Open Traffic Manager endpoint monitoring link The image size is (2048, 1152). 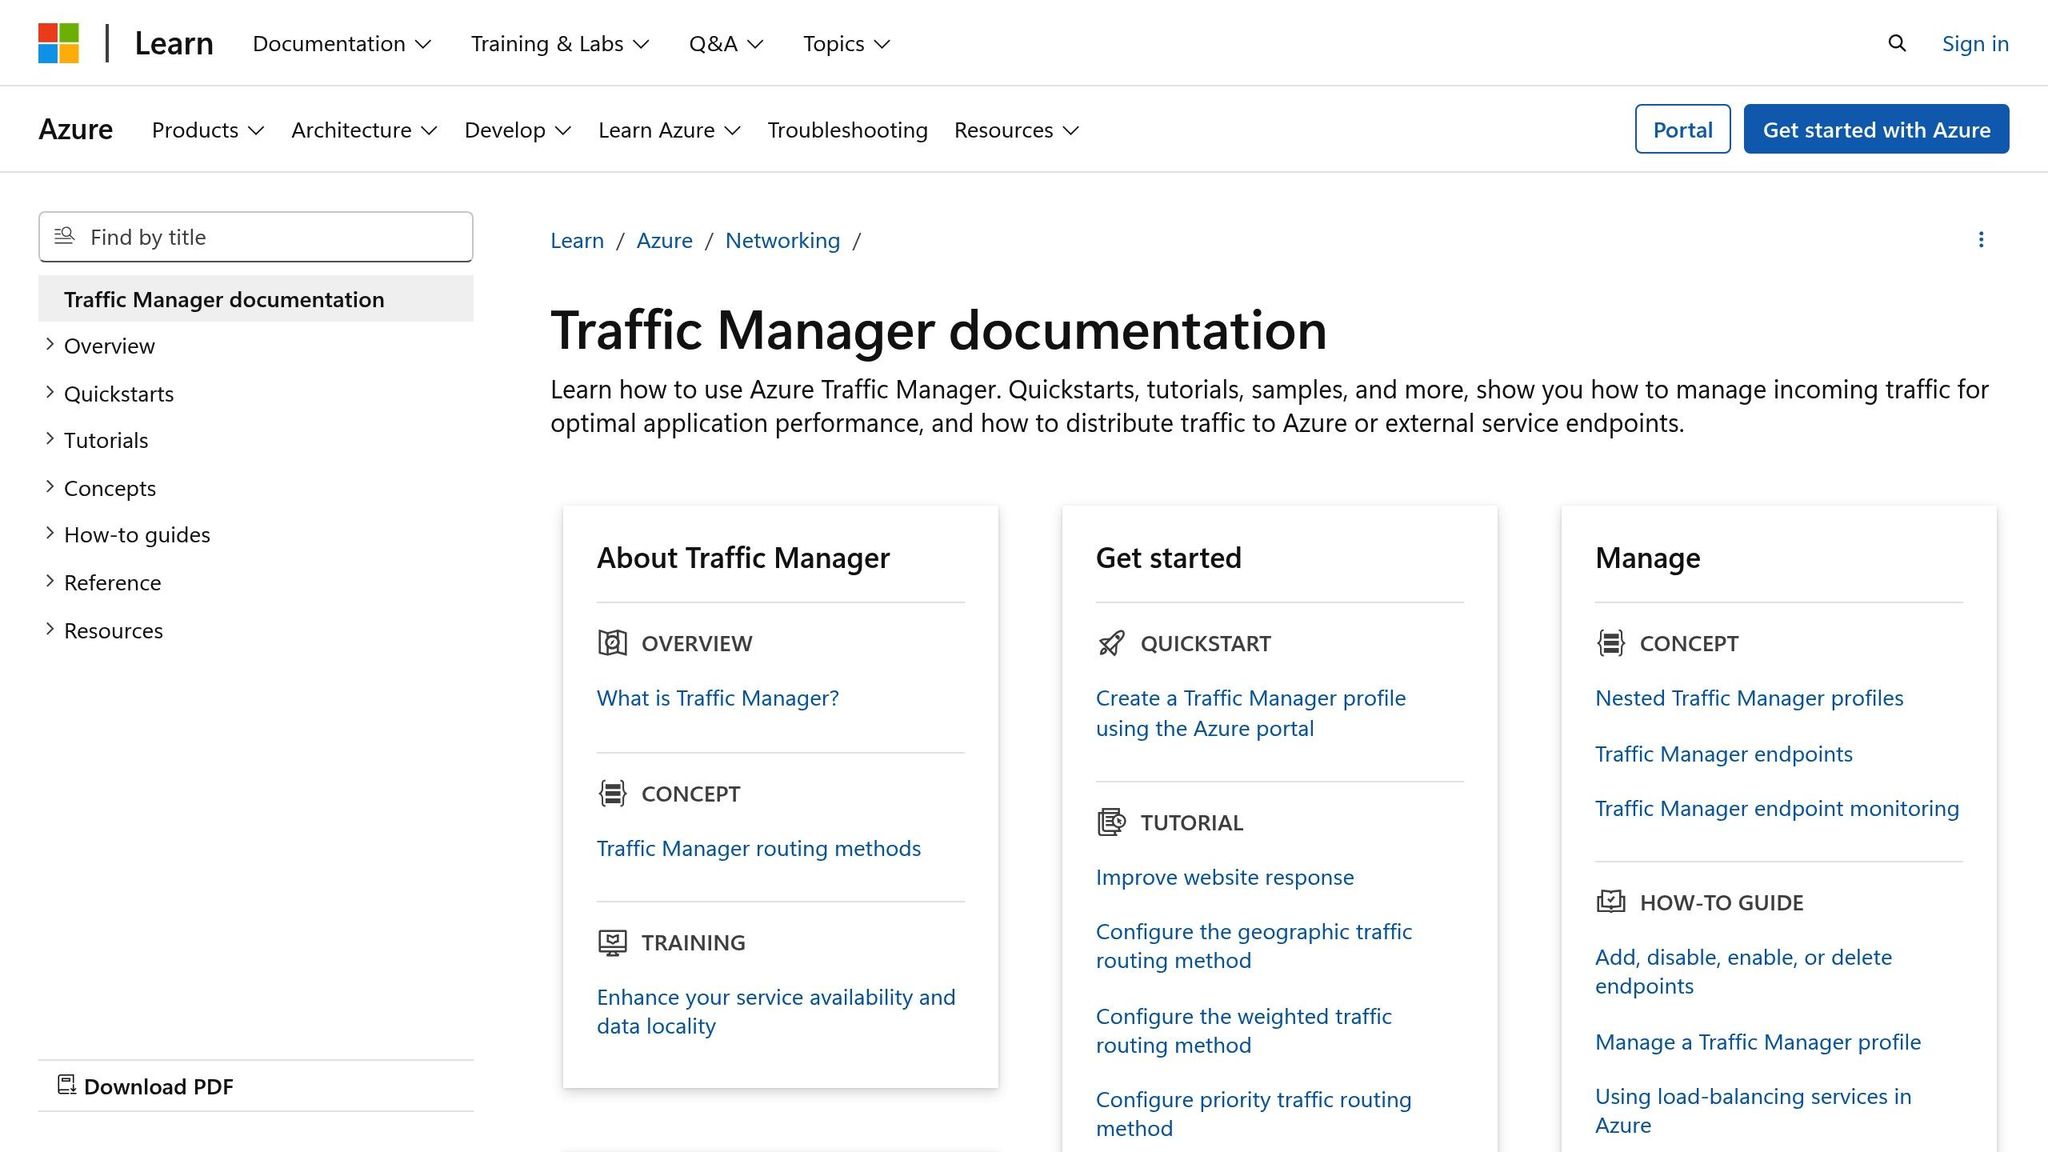tap(1777, 808)
